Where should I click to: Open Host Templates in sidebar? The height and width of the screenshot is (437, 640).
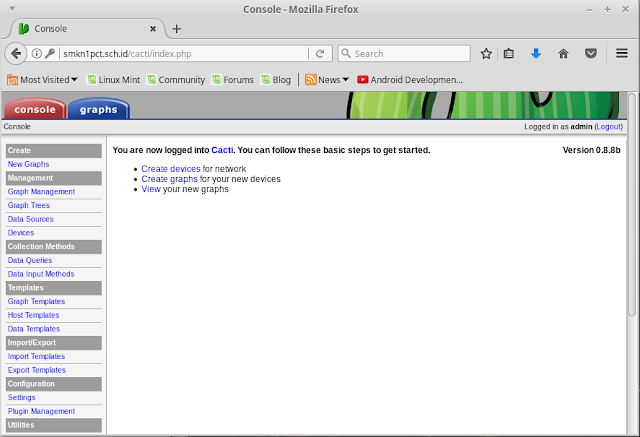[x=33, y=315]
